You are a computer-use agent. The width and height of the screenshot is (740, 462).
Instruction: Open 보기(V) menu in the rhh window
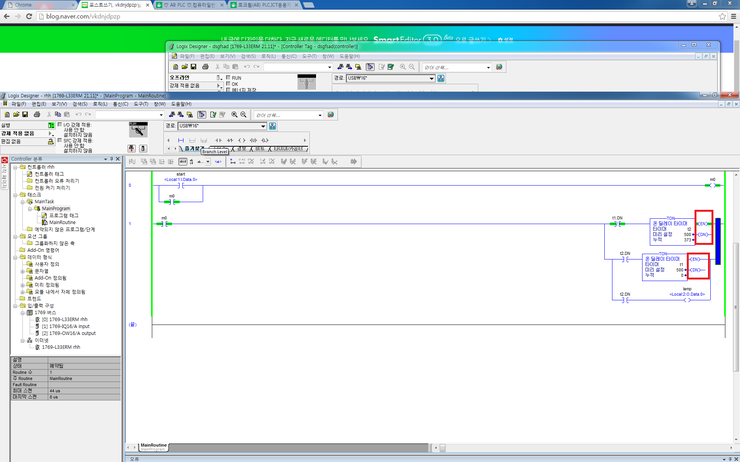click(59, 103)
